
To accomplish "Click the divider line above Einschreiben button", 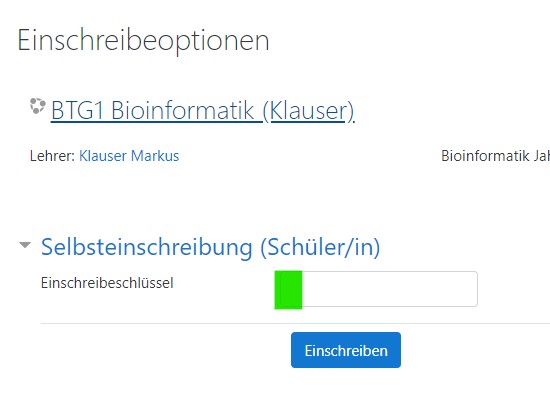I will click(295, 323).
